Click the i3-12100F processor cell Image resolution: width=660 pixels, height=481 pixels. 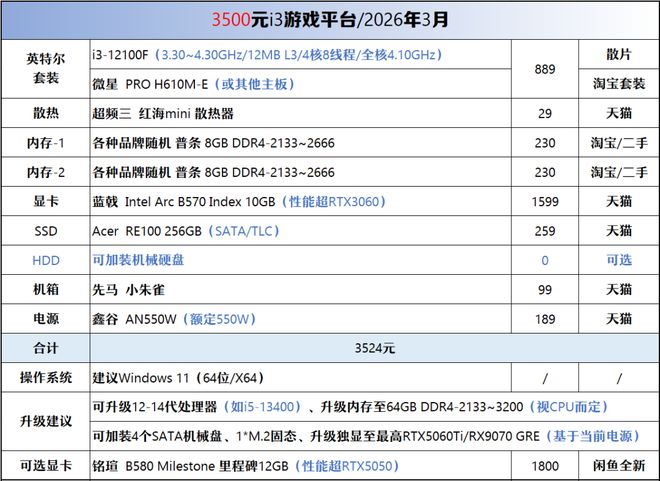(301, 55)
